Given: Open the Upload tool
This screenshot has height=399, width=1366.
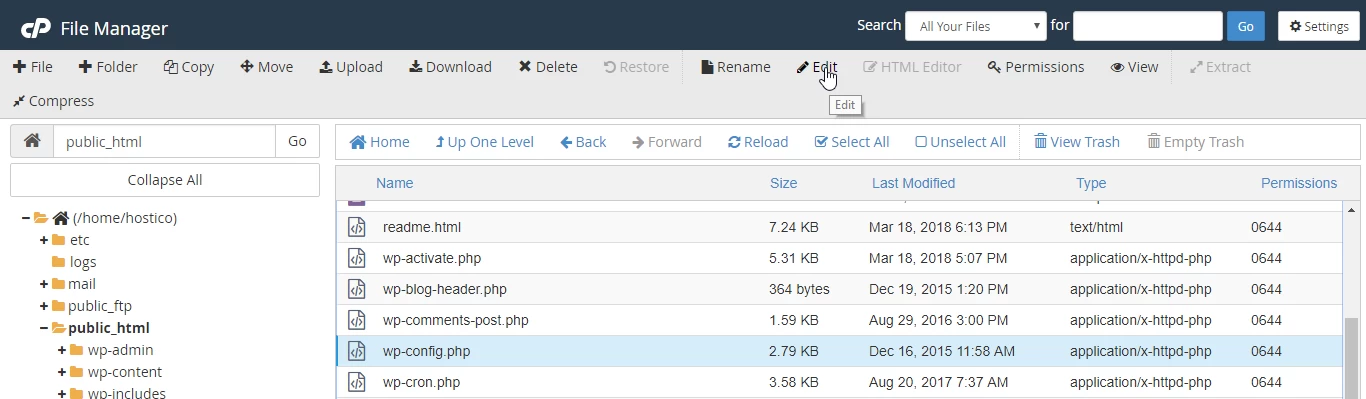Looking at the screenshot, I should [x=351, y=67].
